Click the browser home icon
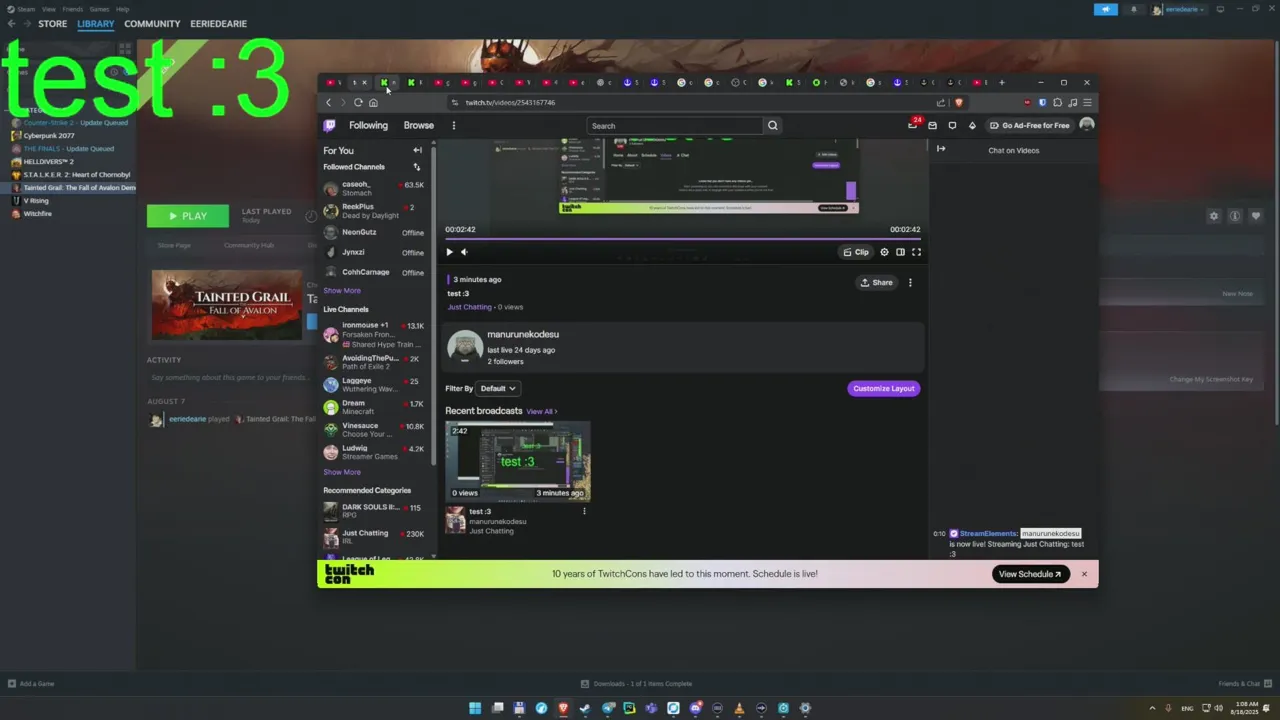Image resolution: width=1280 pixels, height=720 pixels. [373, 102]
